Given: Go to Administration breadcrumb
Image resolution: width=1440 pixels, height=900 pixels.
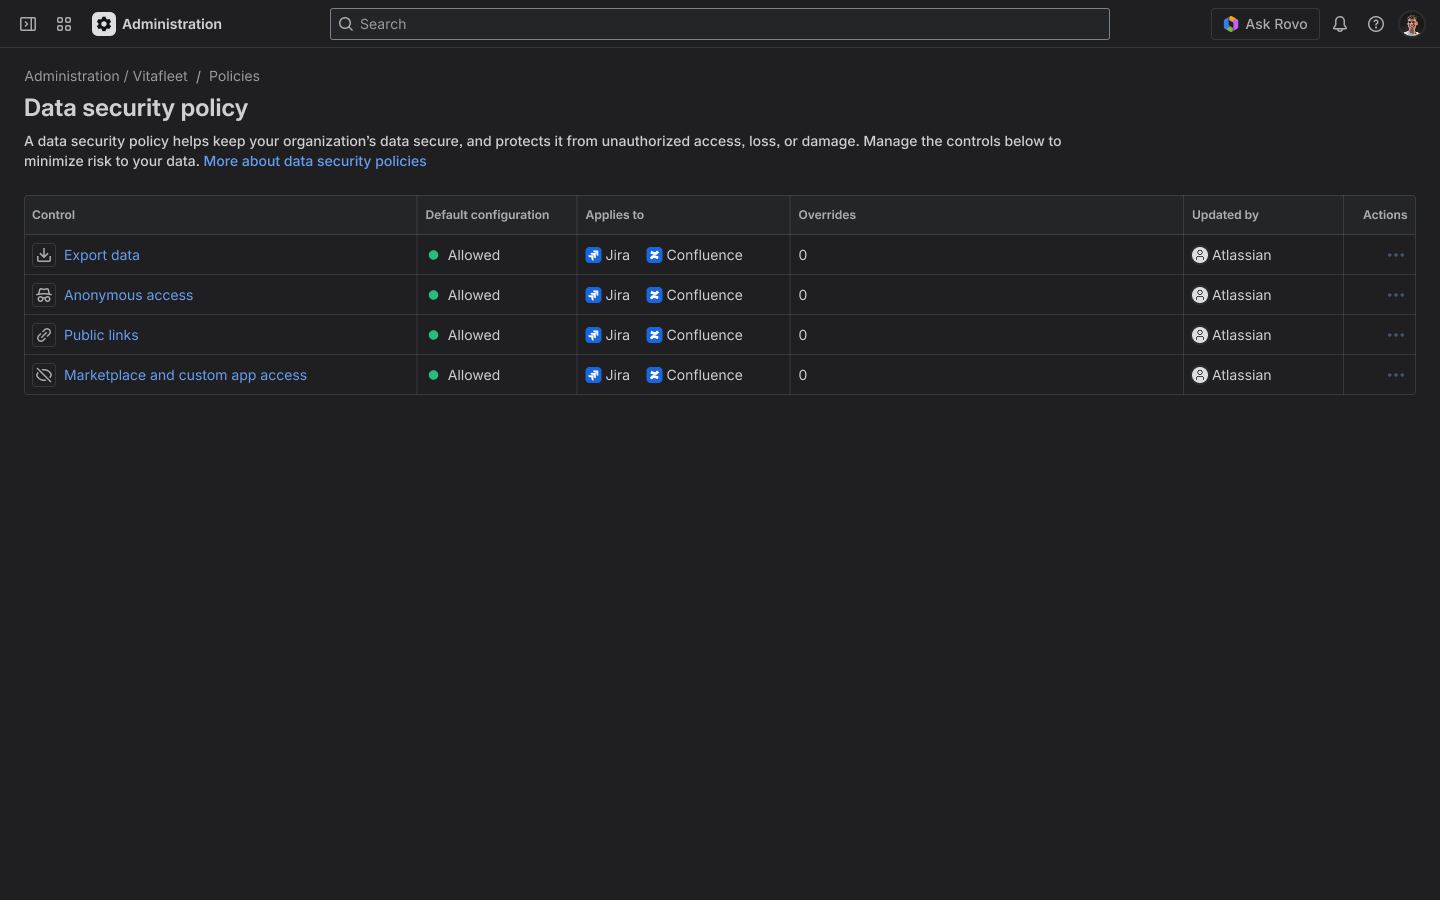Looking at the screenshot, I should [72, 76].
